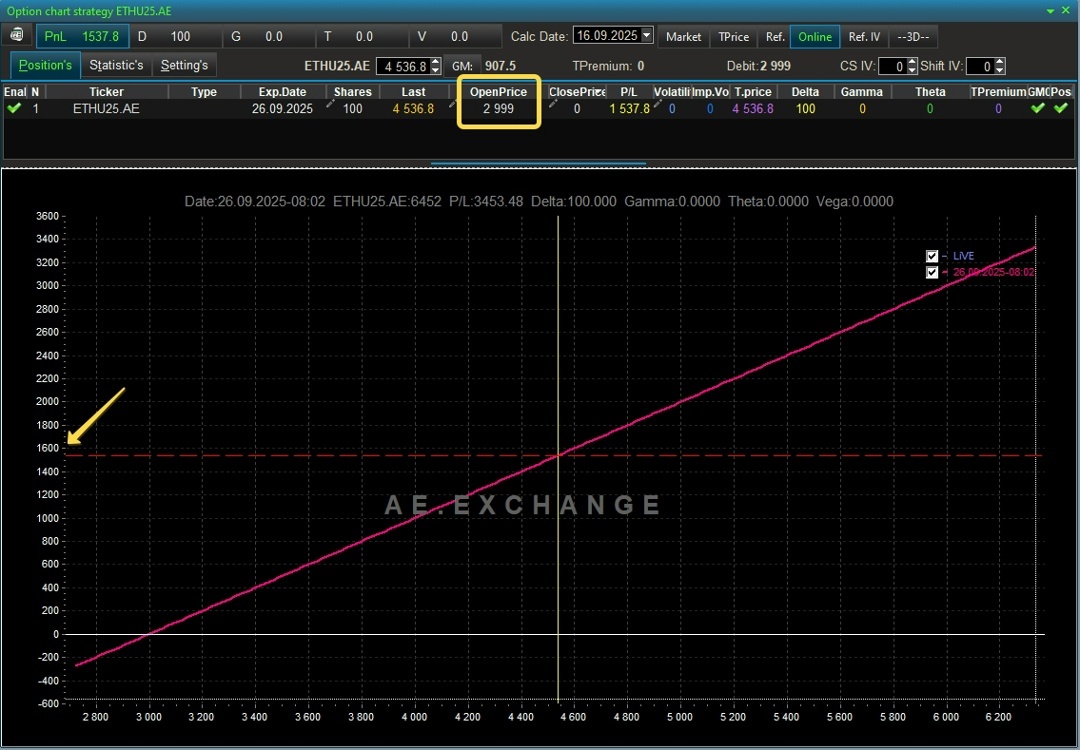Toggle the PnL 1537.8 display button
This screenshot has height=750, width=1080.
(x=82, y=37)
